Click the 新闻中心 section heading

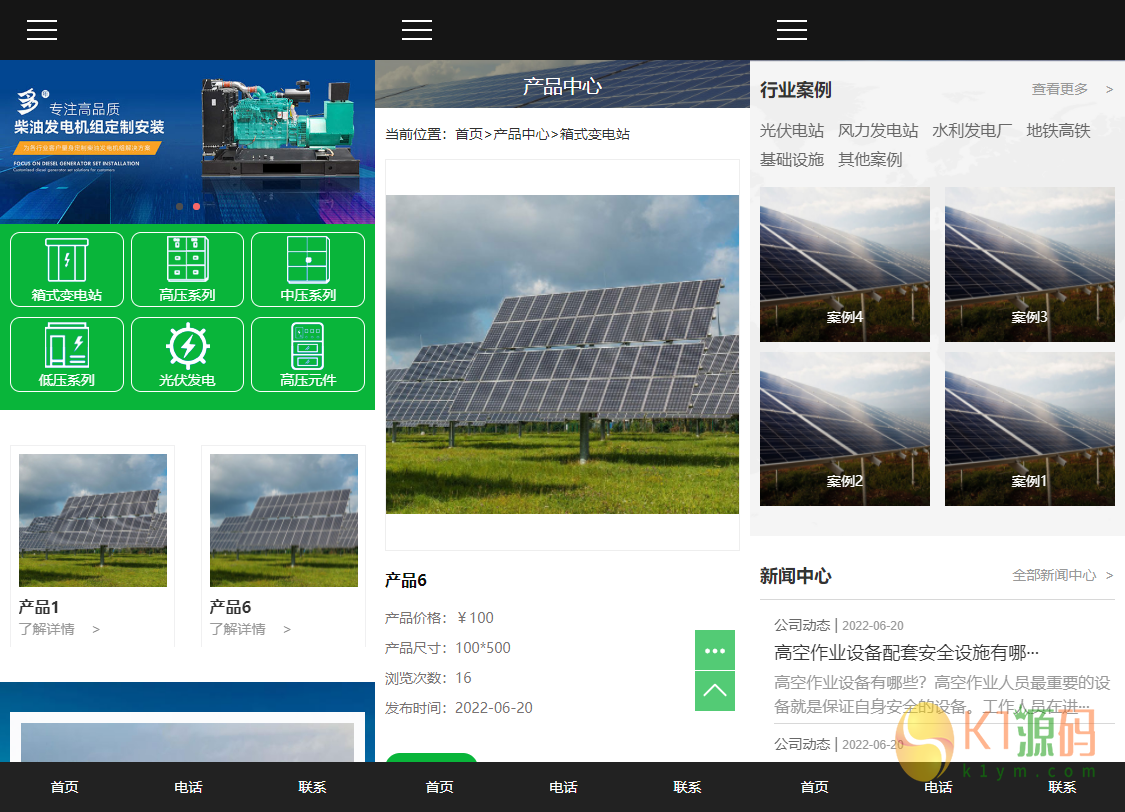[796, 576]
